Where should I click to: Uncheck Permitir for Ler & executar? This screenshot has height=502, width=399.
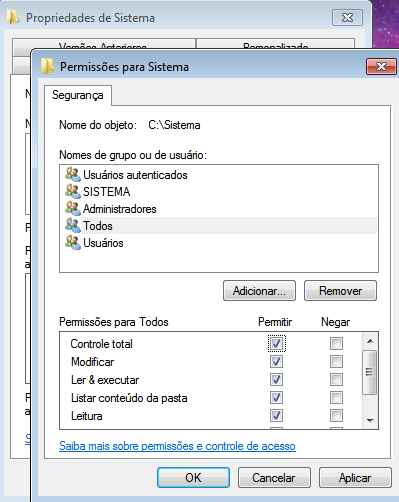click(276, 379)
